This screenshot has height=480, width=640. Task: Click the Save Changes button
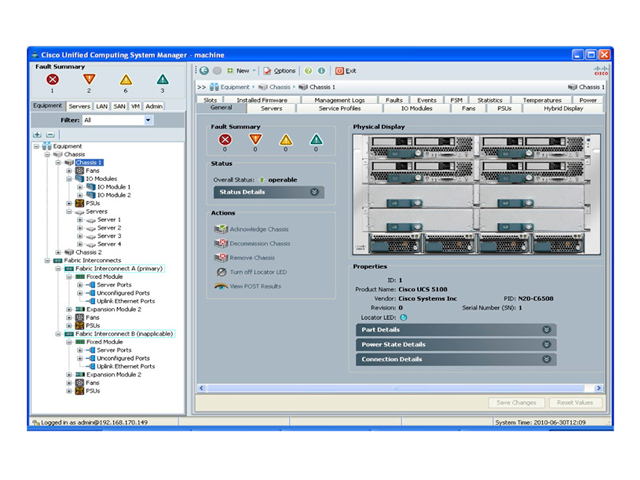coord(516,402)
